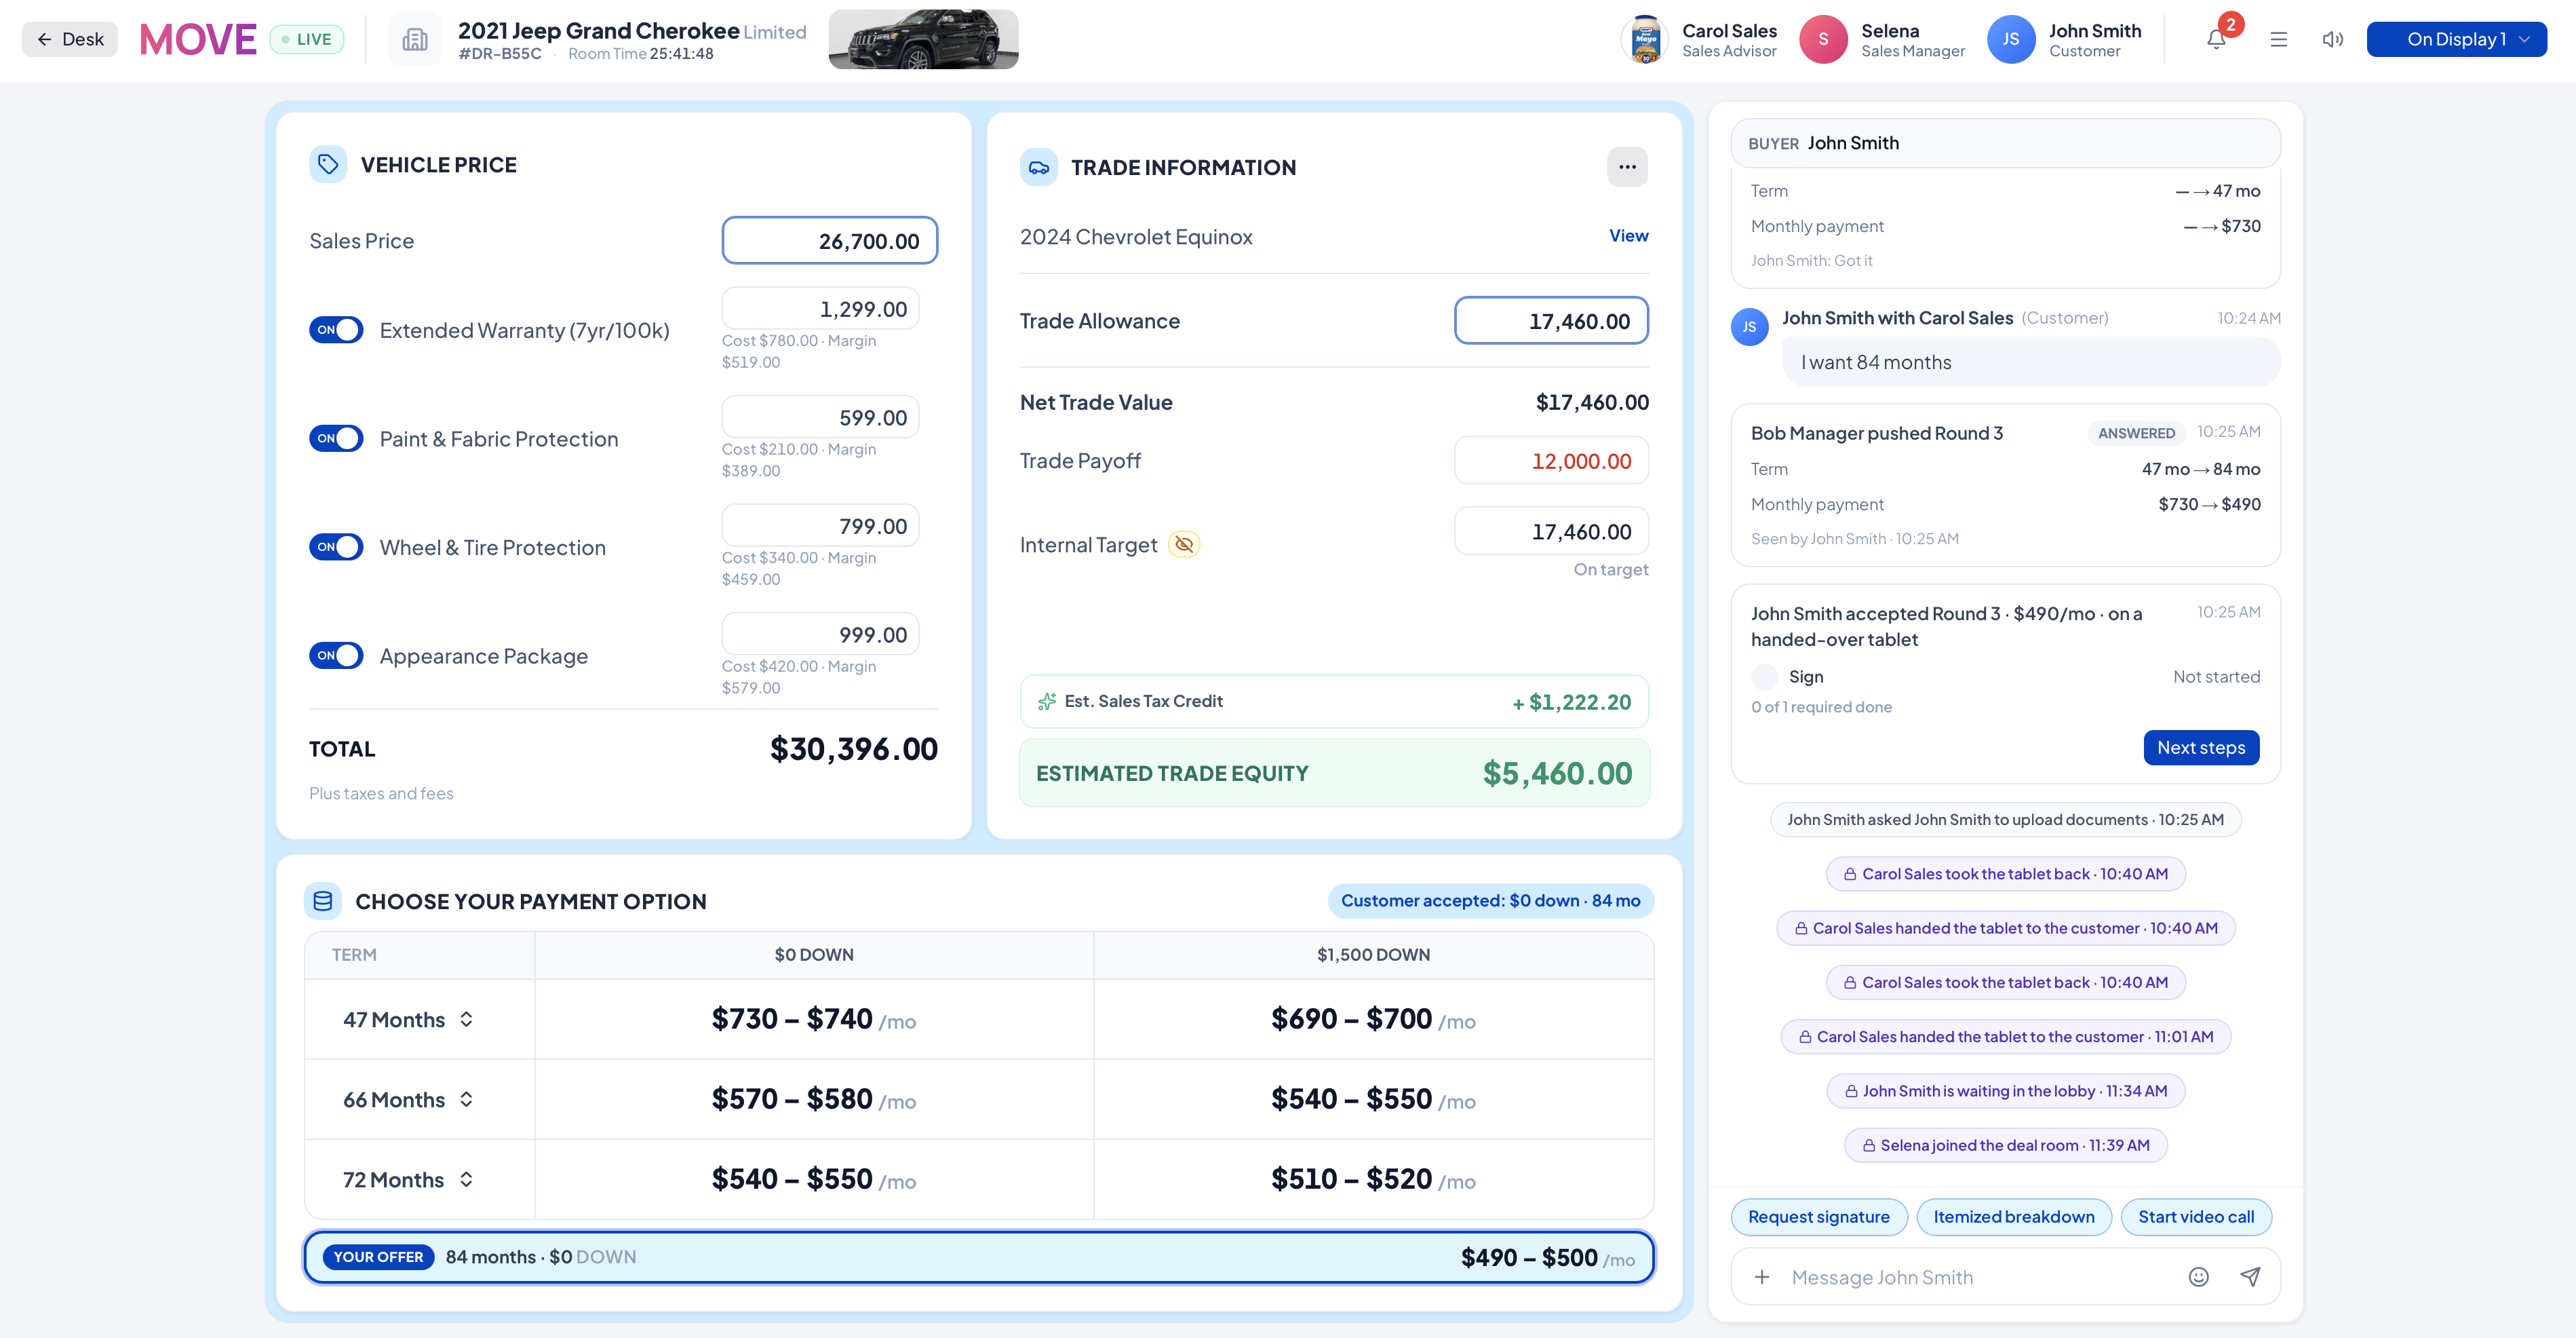
Task: Disable Wheel & Tire Protection switch
Action: (336, 547)
